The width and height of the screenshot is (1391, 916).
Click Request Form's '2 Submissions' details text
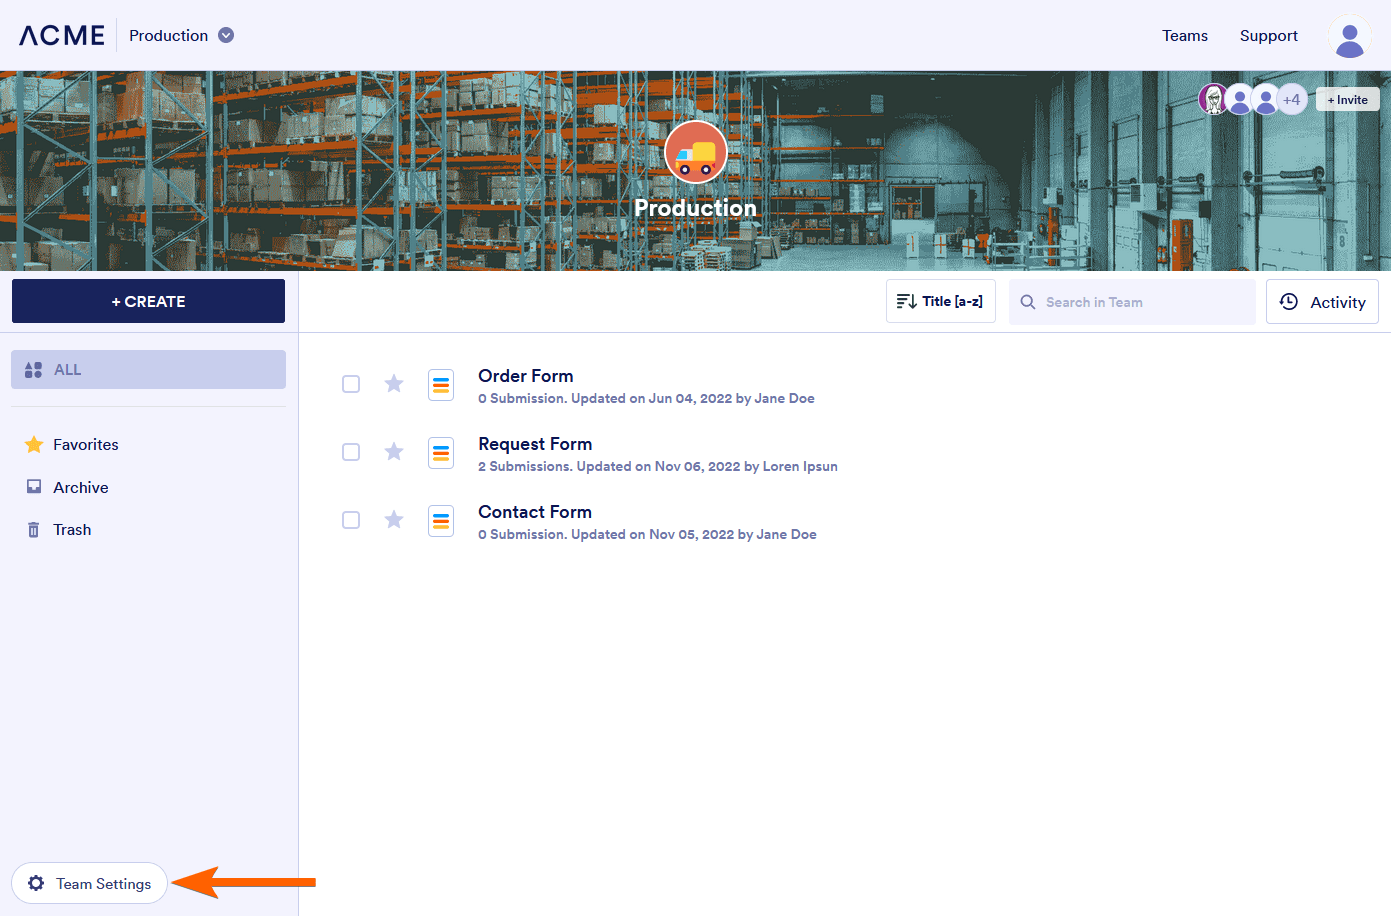tap(658, 466)
